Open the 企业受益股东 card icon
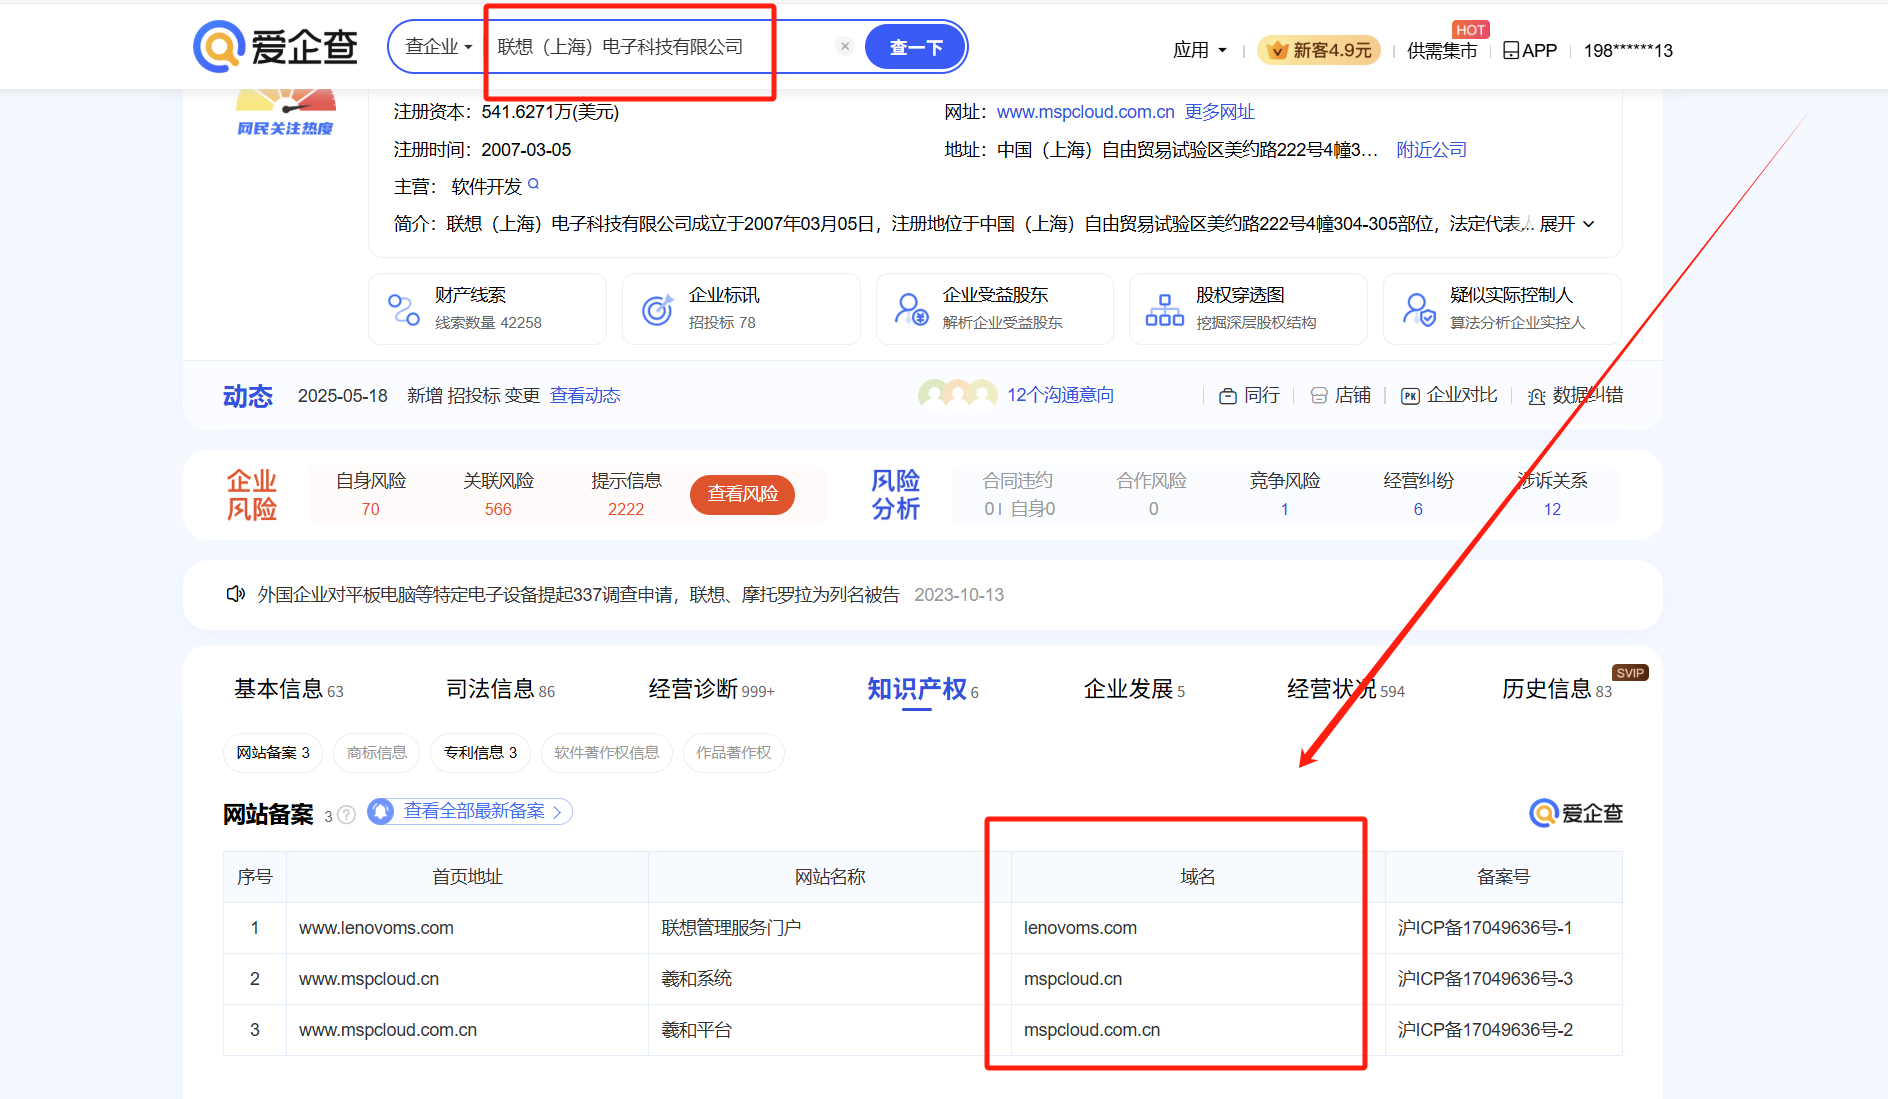 tap(911, 309)
